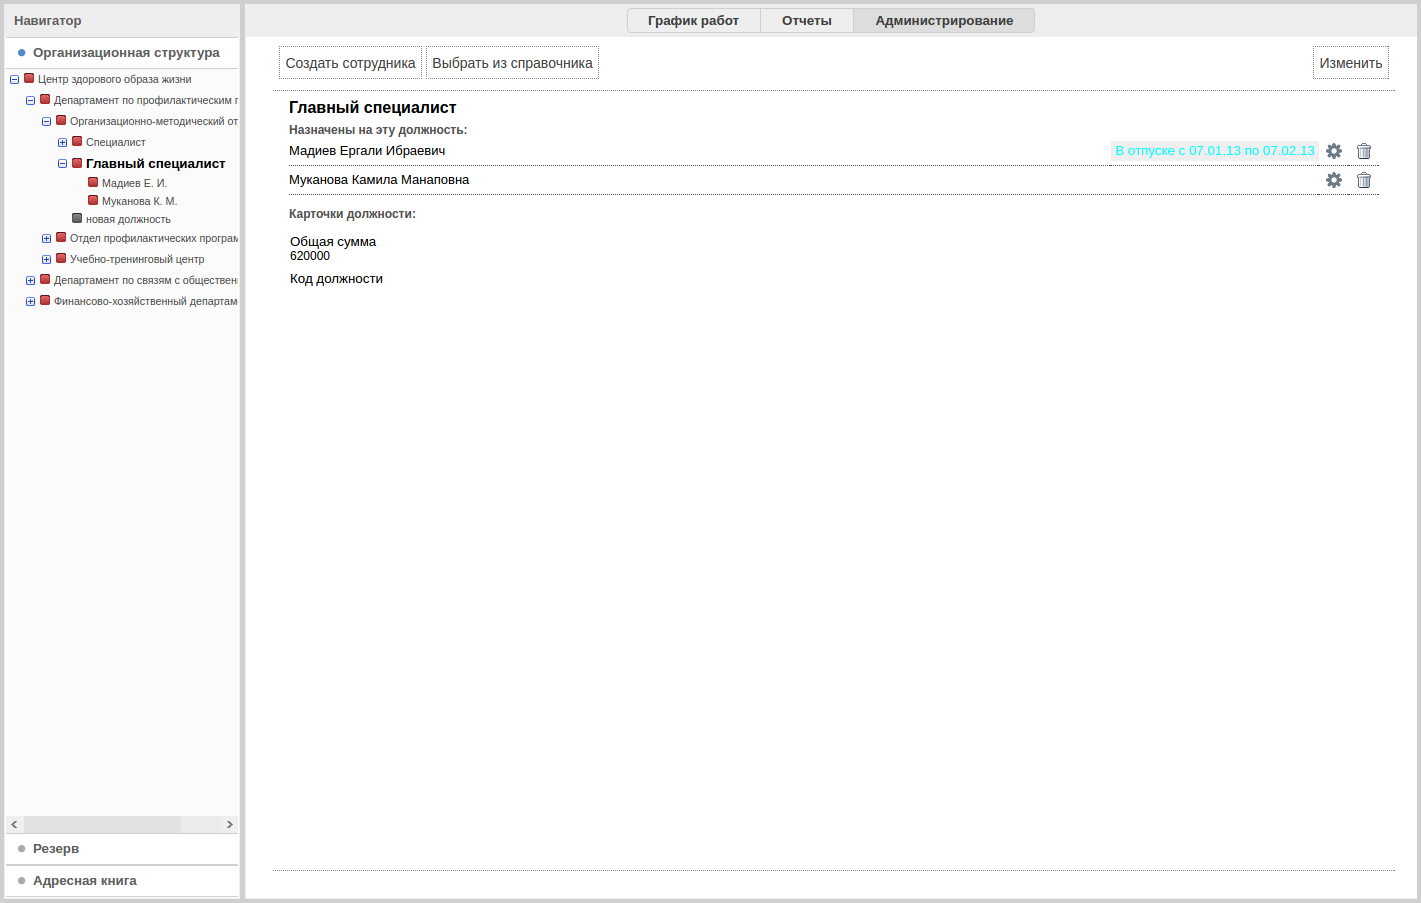
Task: Click red icon of Департамент по связям
Action: pyautogui.click(x=45, y=279)
